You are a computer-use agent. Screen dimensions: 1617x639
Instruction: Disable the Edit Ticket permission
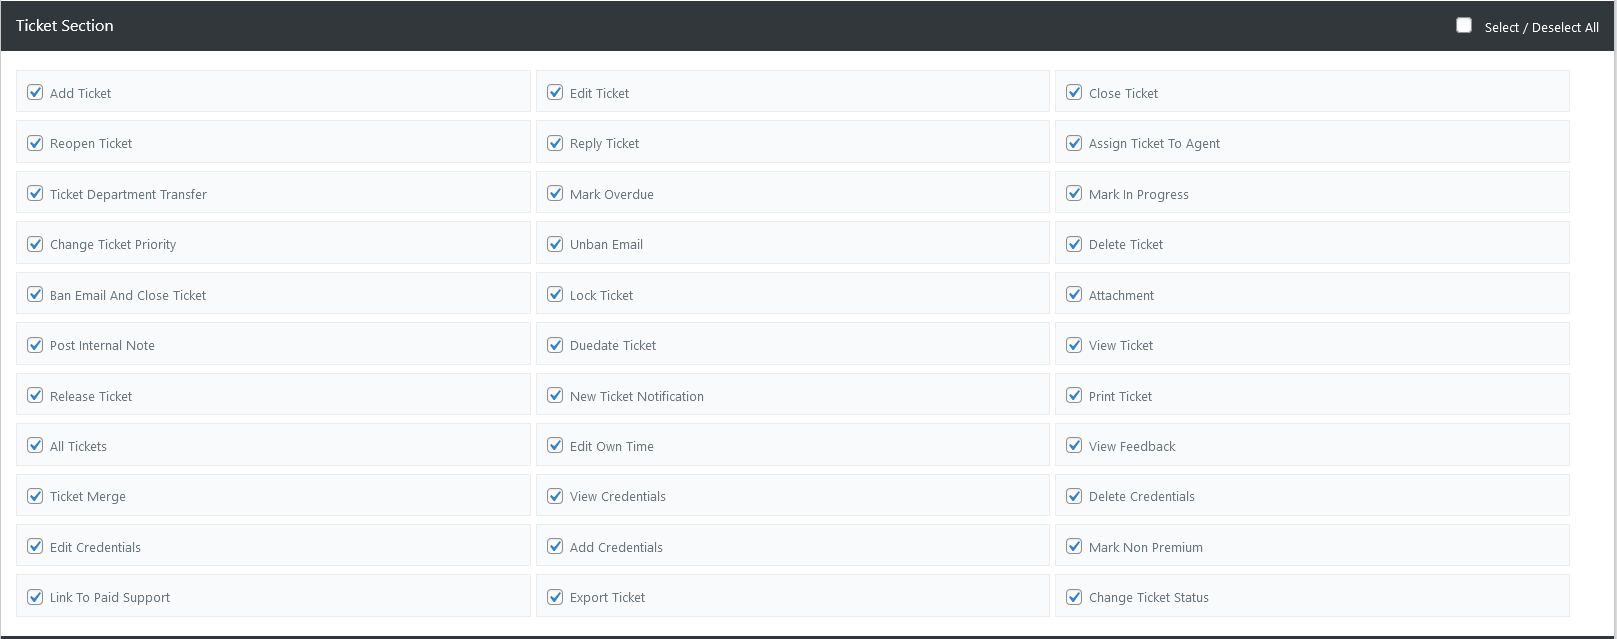coord(555,92)
